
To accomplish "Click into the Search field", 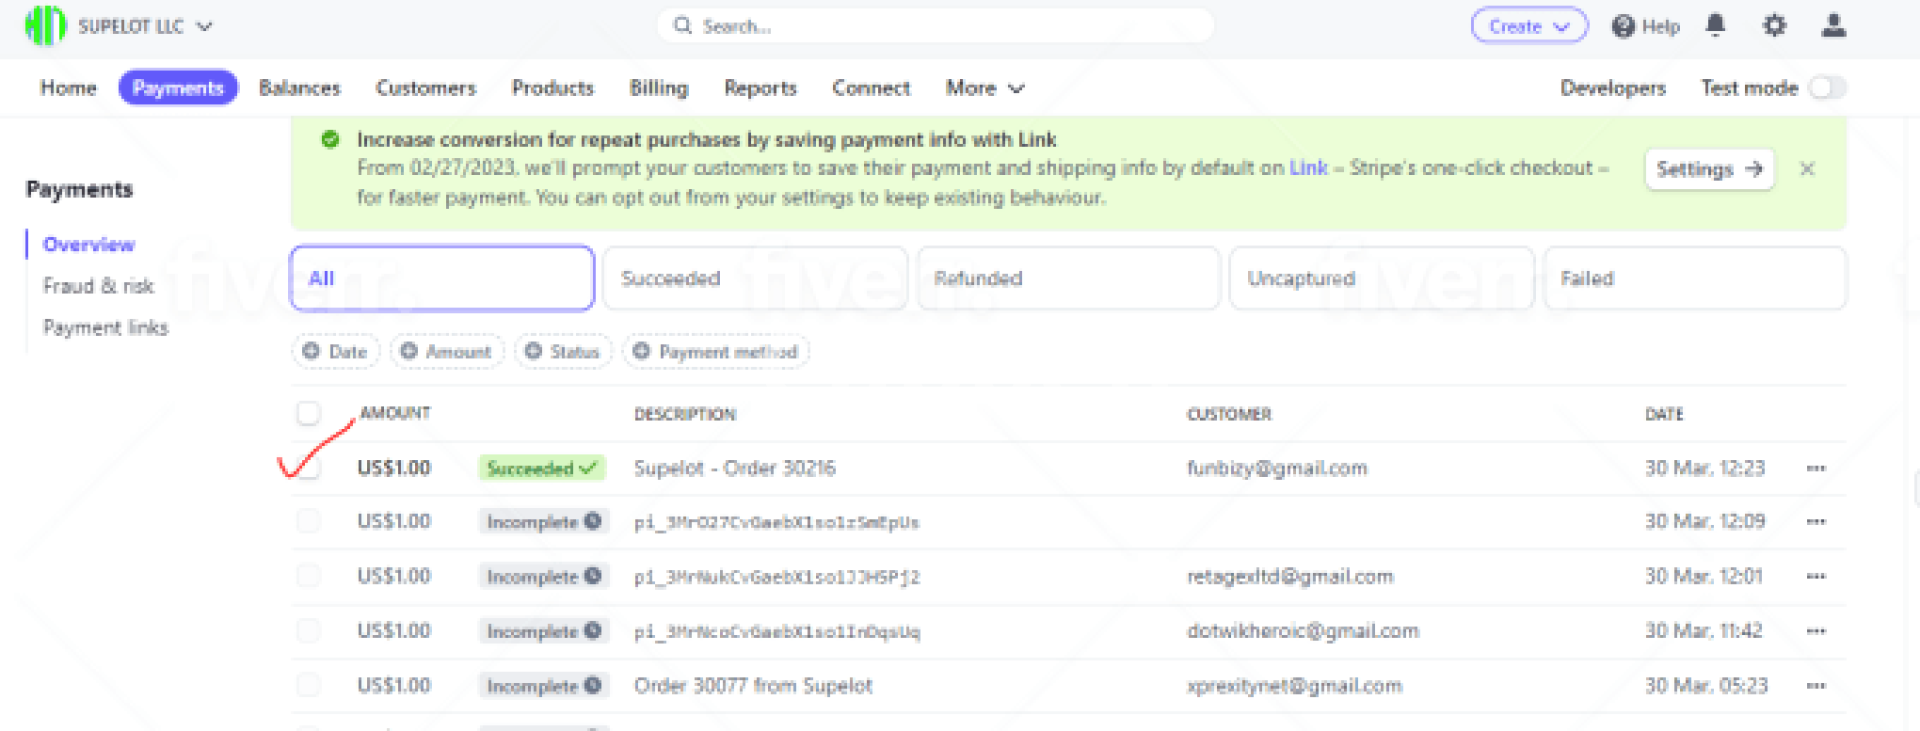I will (x=935, y=27).
